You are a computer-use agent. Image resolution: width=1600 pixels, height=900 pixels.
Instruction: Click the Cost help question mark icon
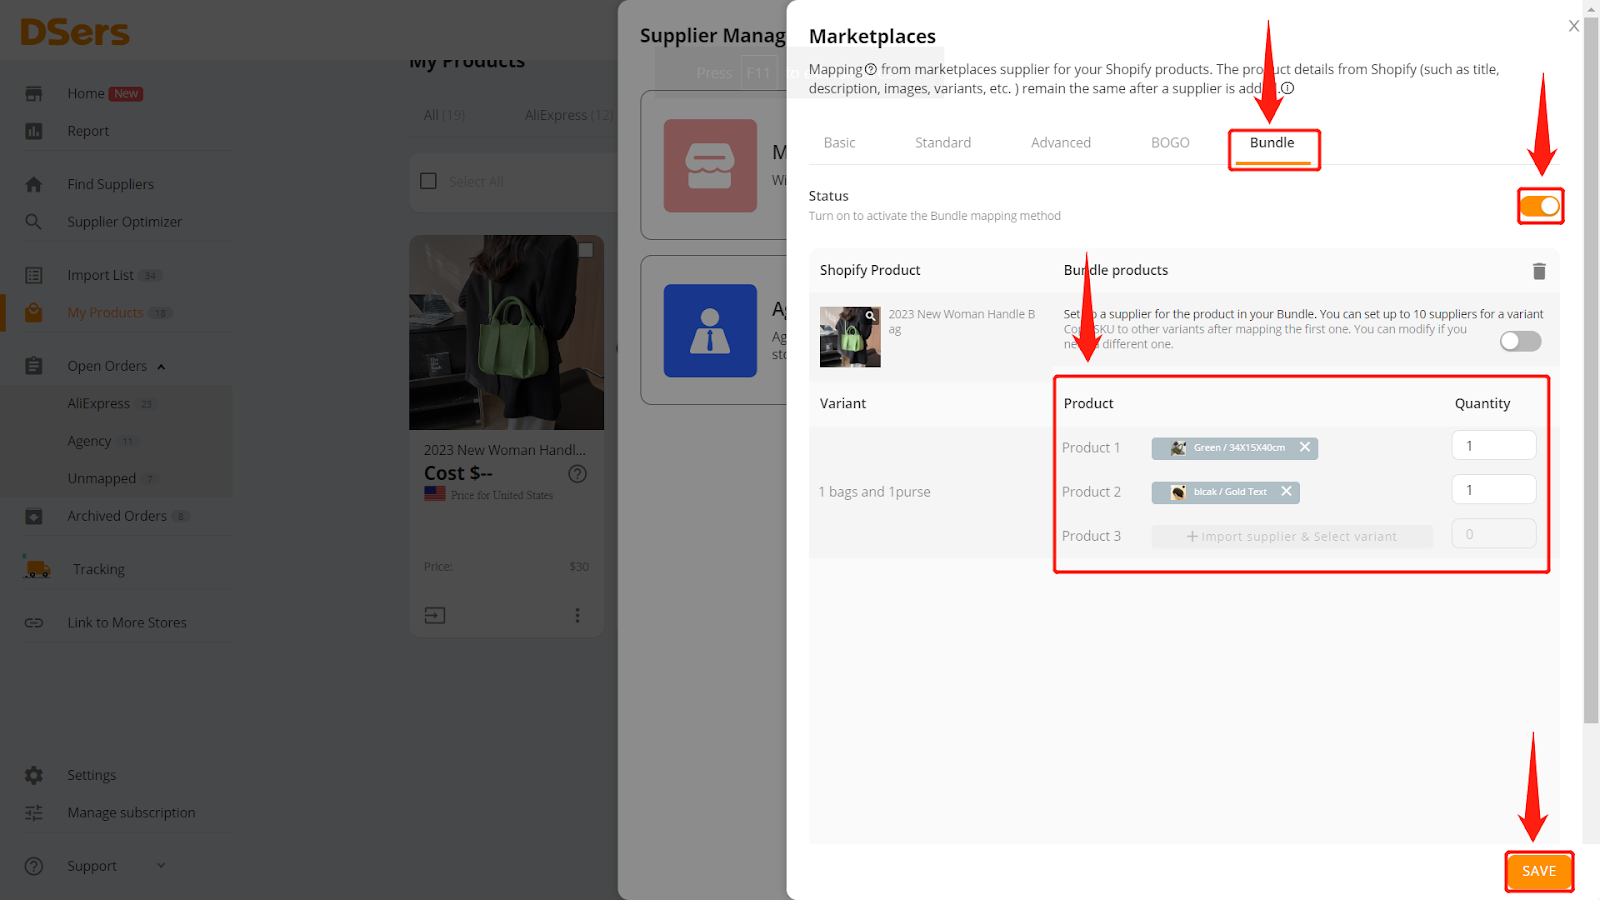tap(577, 474)
